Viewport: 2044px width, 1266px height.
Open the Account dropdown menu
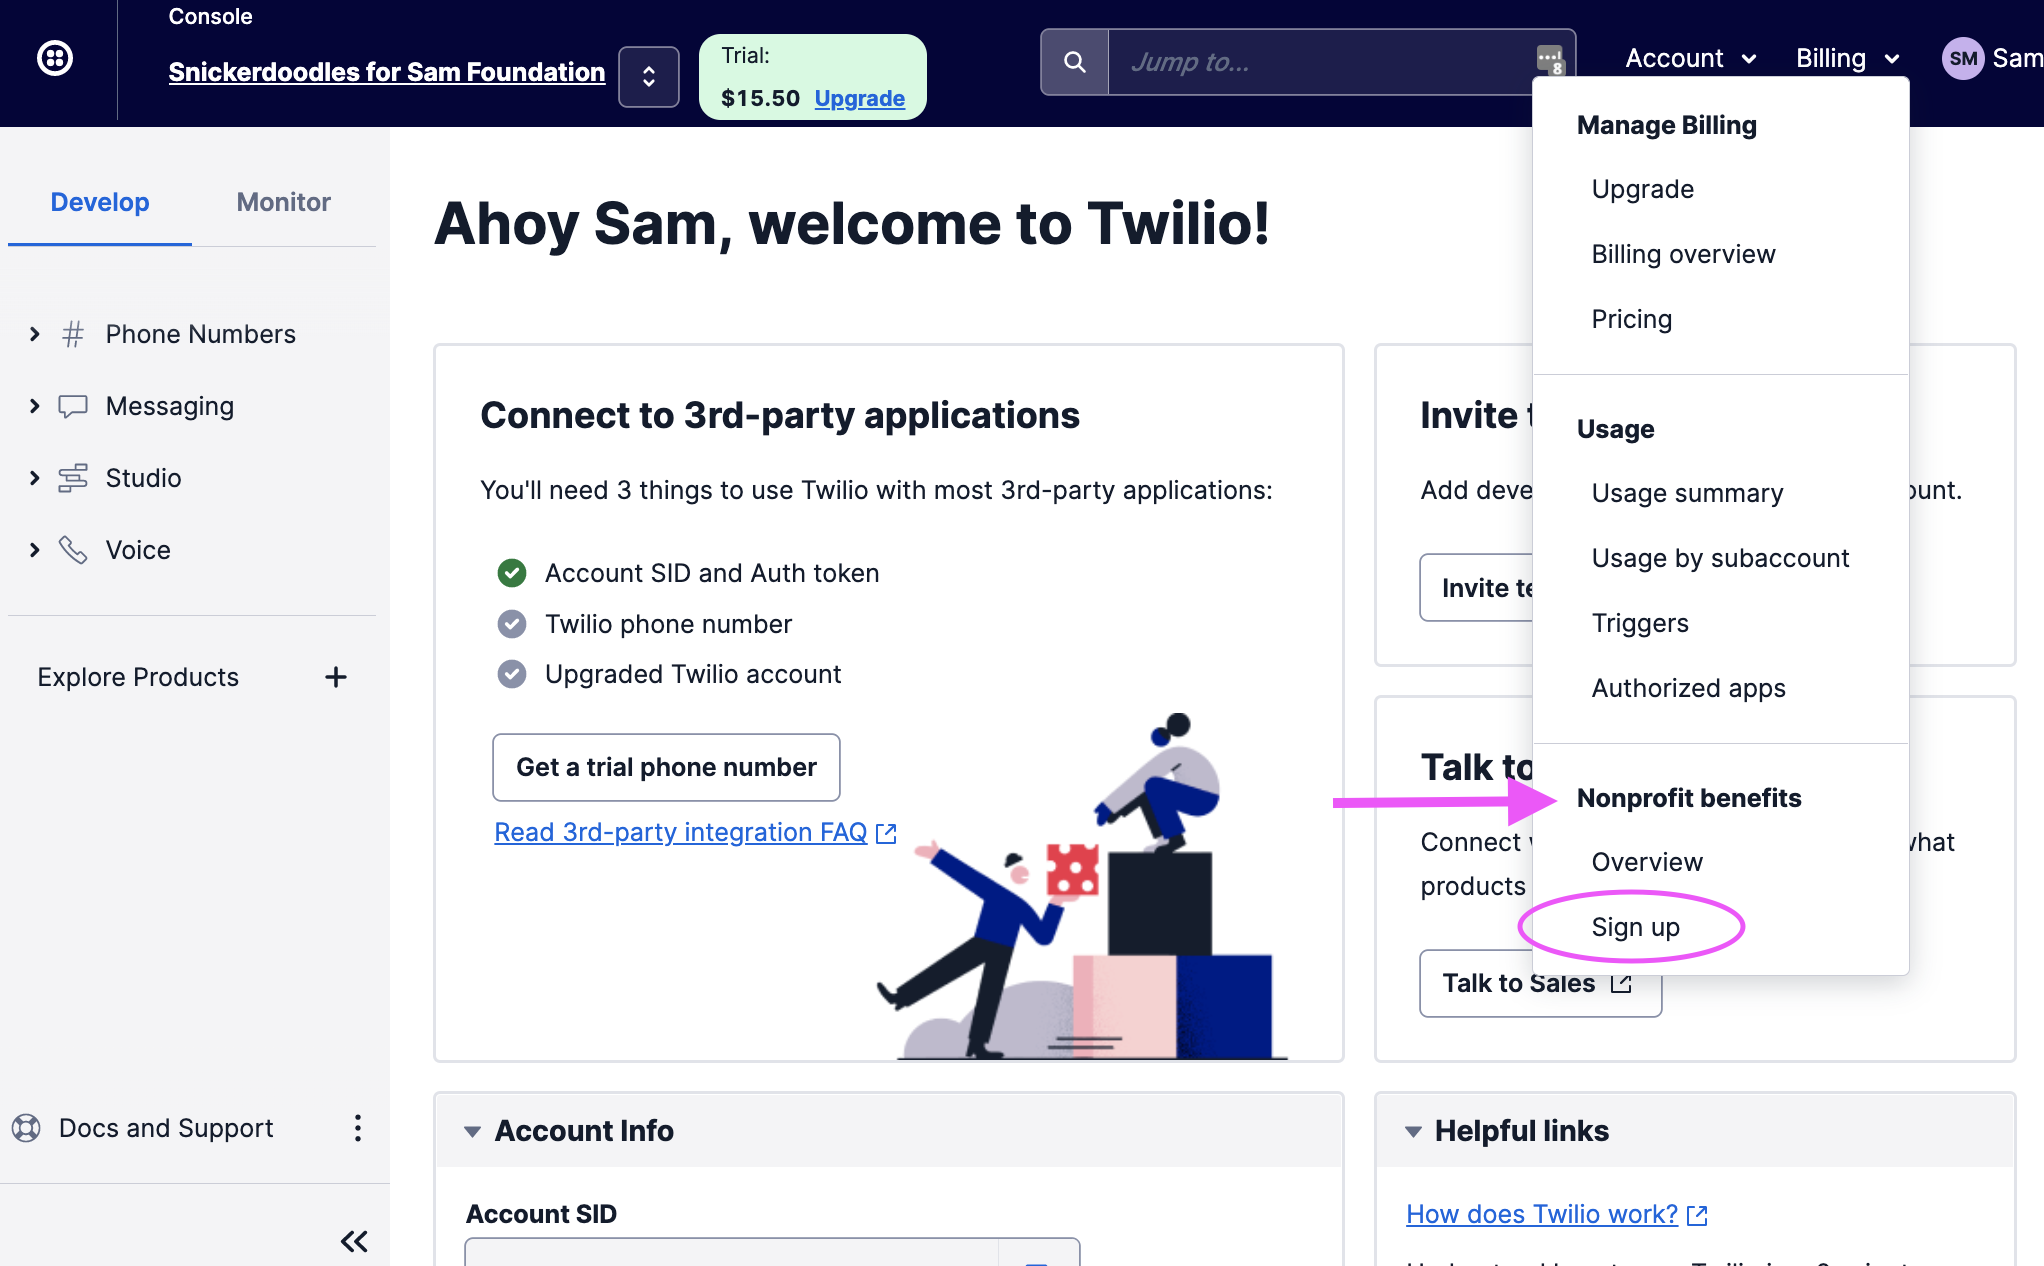pyautogui.click(x=1690, y=59)
